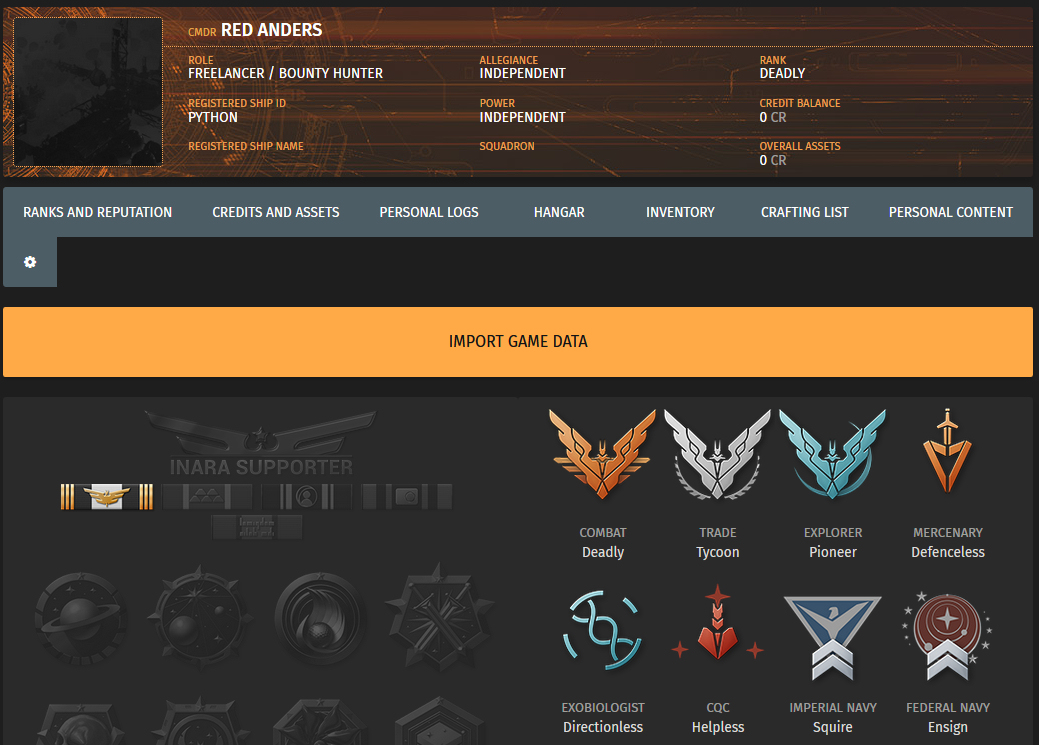Click the Tycoon rank label
Screen dimensions: 1039x745
click(x=718, y=552)
